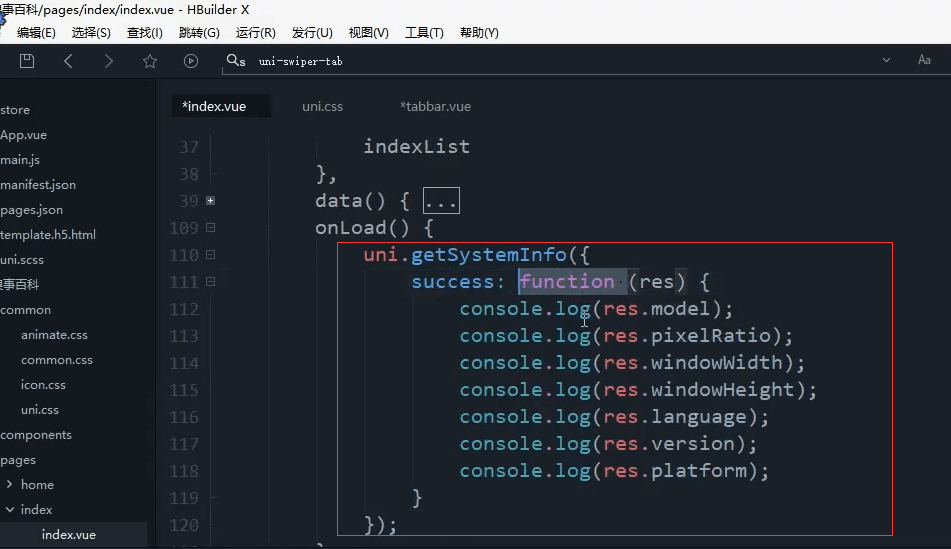Switch to the *index.vue editor tab

click(x=221, y=106)
